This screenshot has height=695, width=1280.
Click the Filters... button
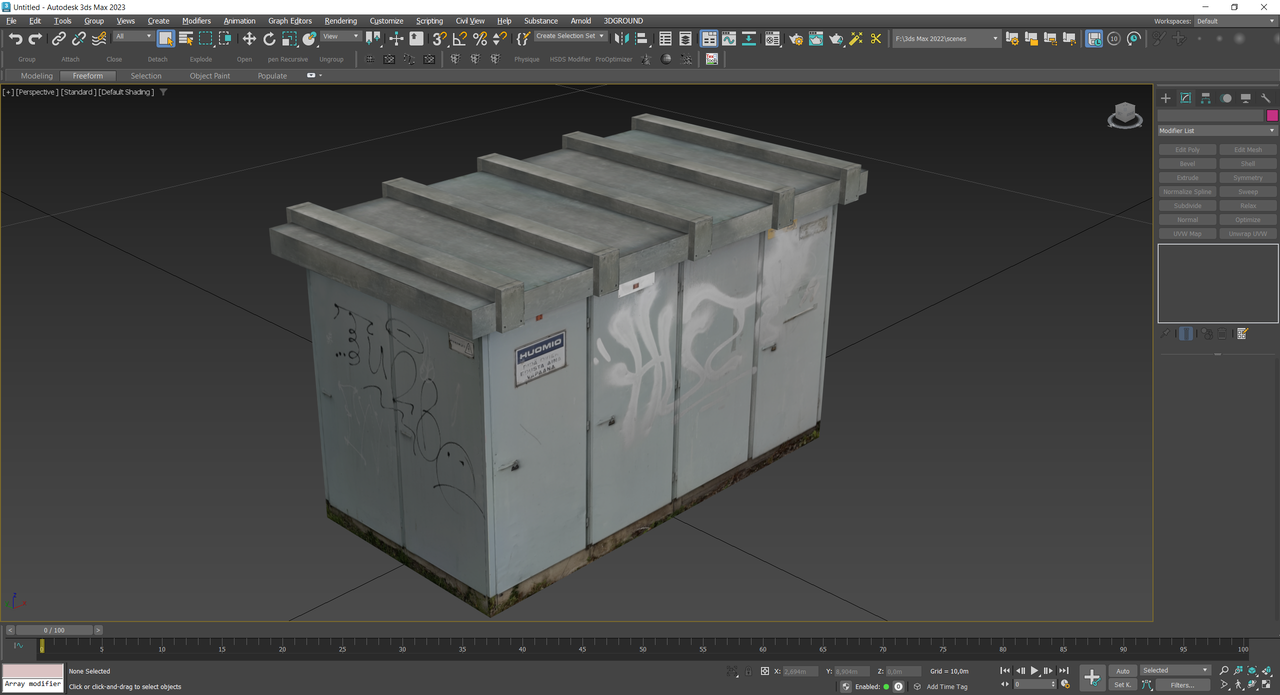[1182, 685]
